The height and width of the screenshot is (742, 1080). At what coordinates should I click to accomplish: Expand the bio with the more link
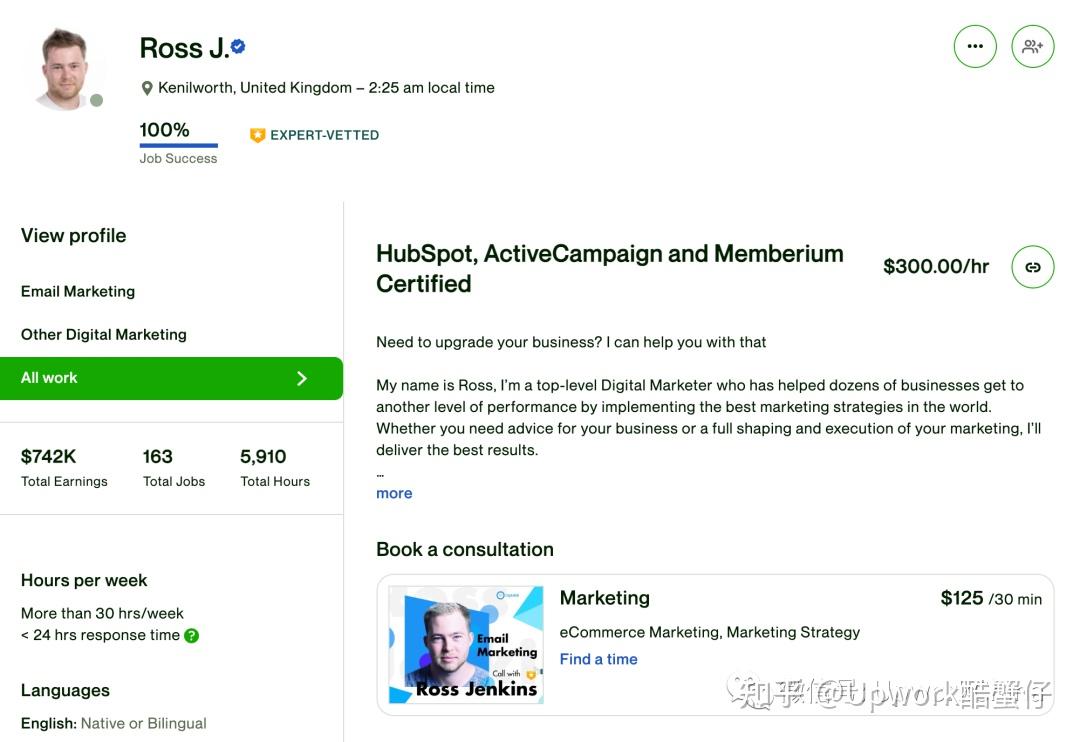[x=394, y=493]
